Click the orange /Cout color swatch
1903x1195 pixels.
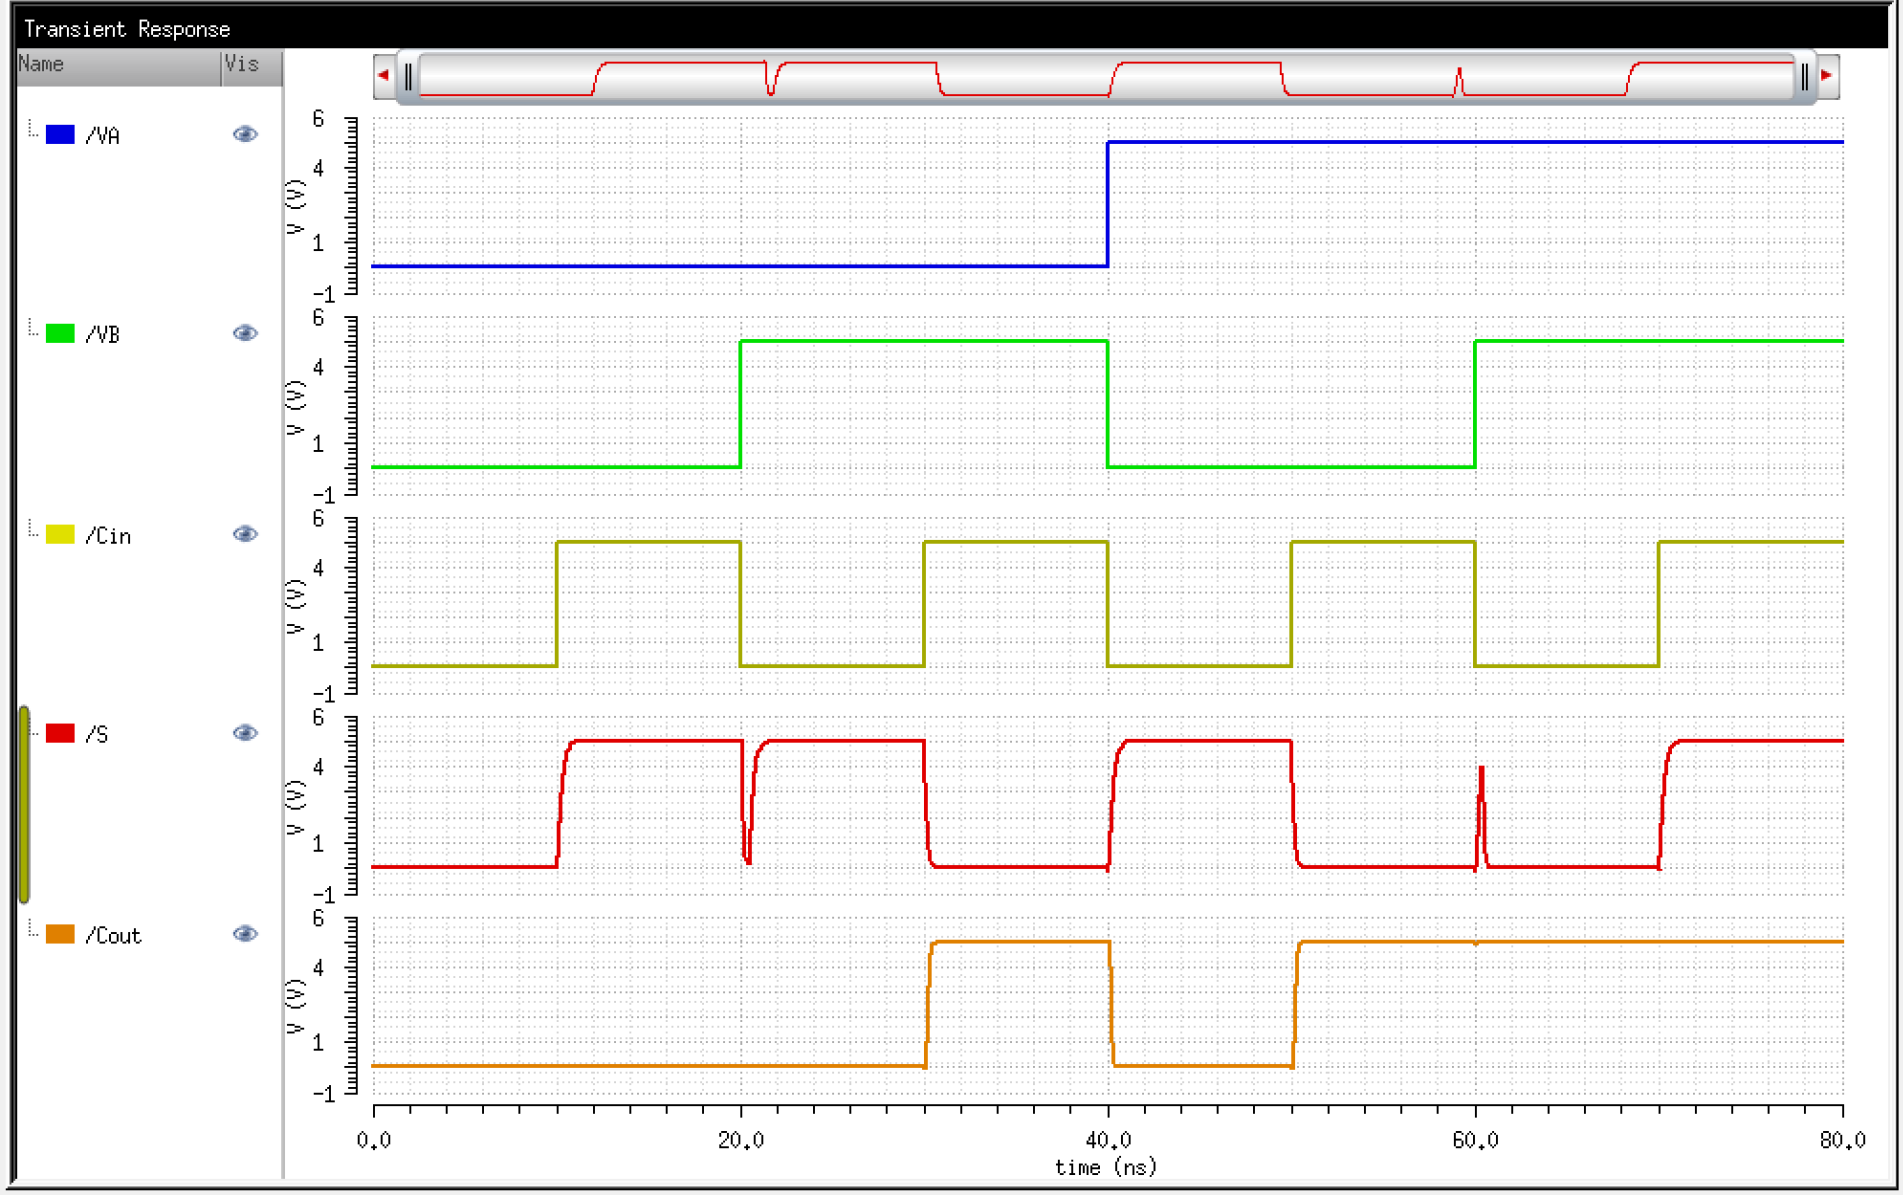[x=60, y=934]
